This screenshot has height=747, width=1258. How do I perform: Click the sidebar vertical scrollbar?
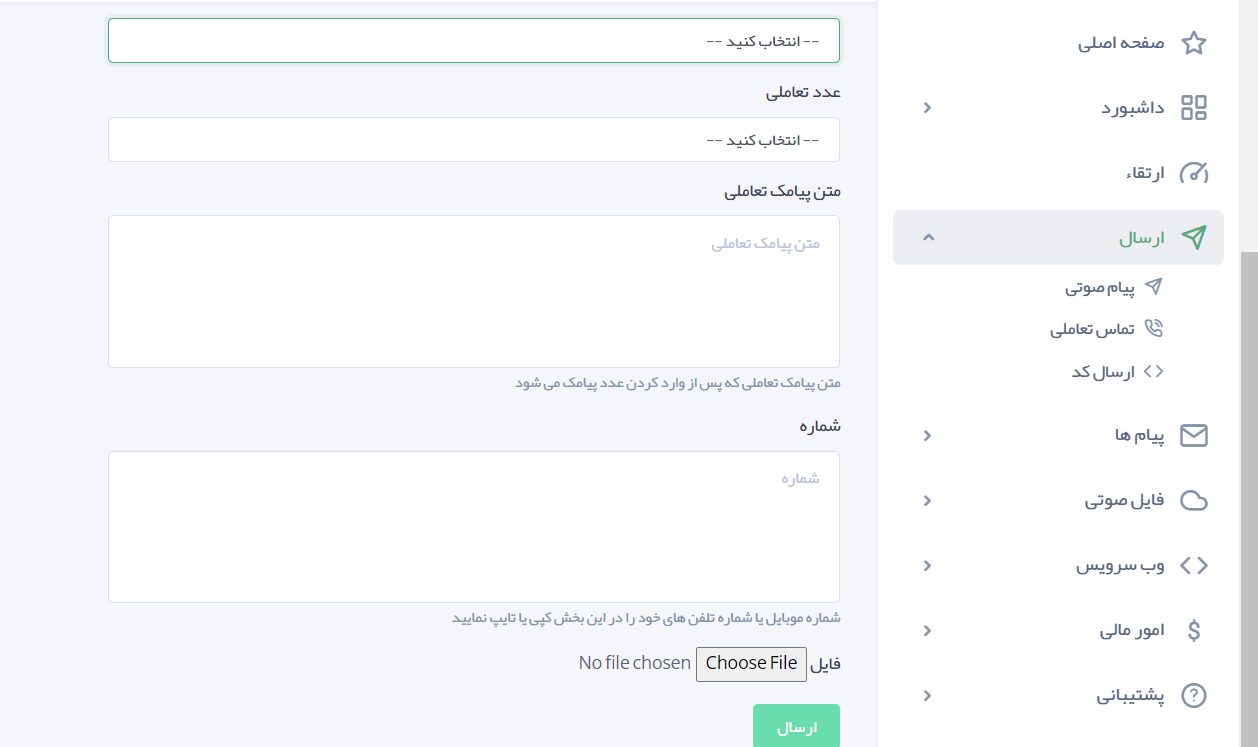tap(1249, 498)
